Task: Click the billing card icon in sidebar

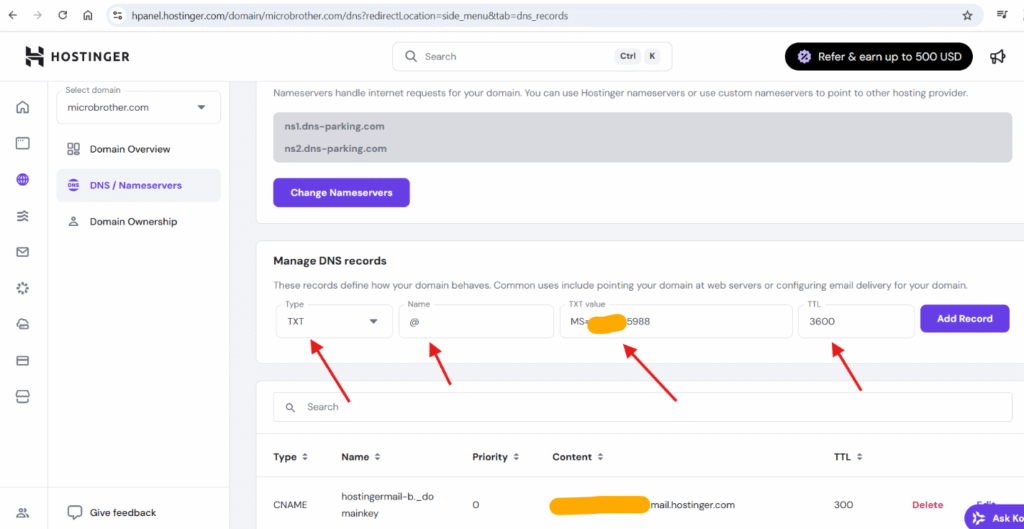Action: pos(22,360)
